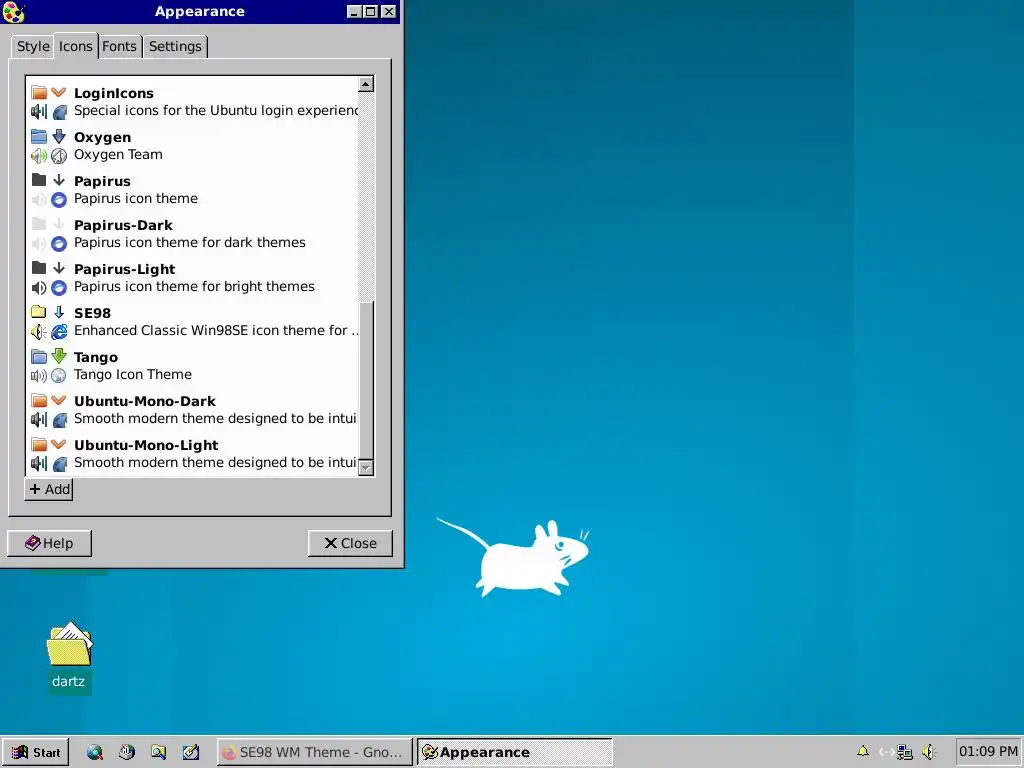Click the Ubuntu-Mono-Light orange chevron arrow icon
The height and width of the screenshot is (768, 1024).
click(59, 444)
